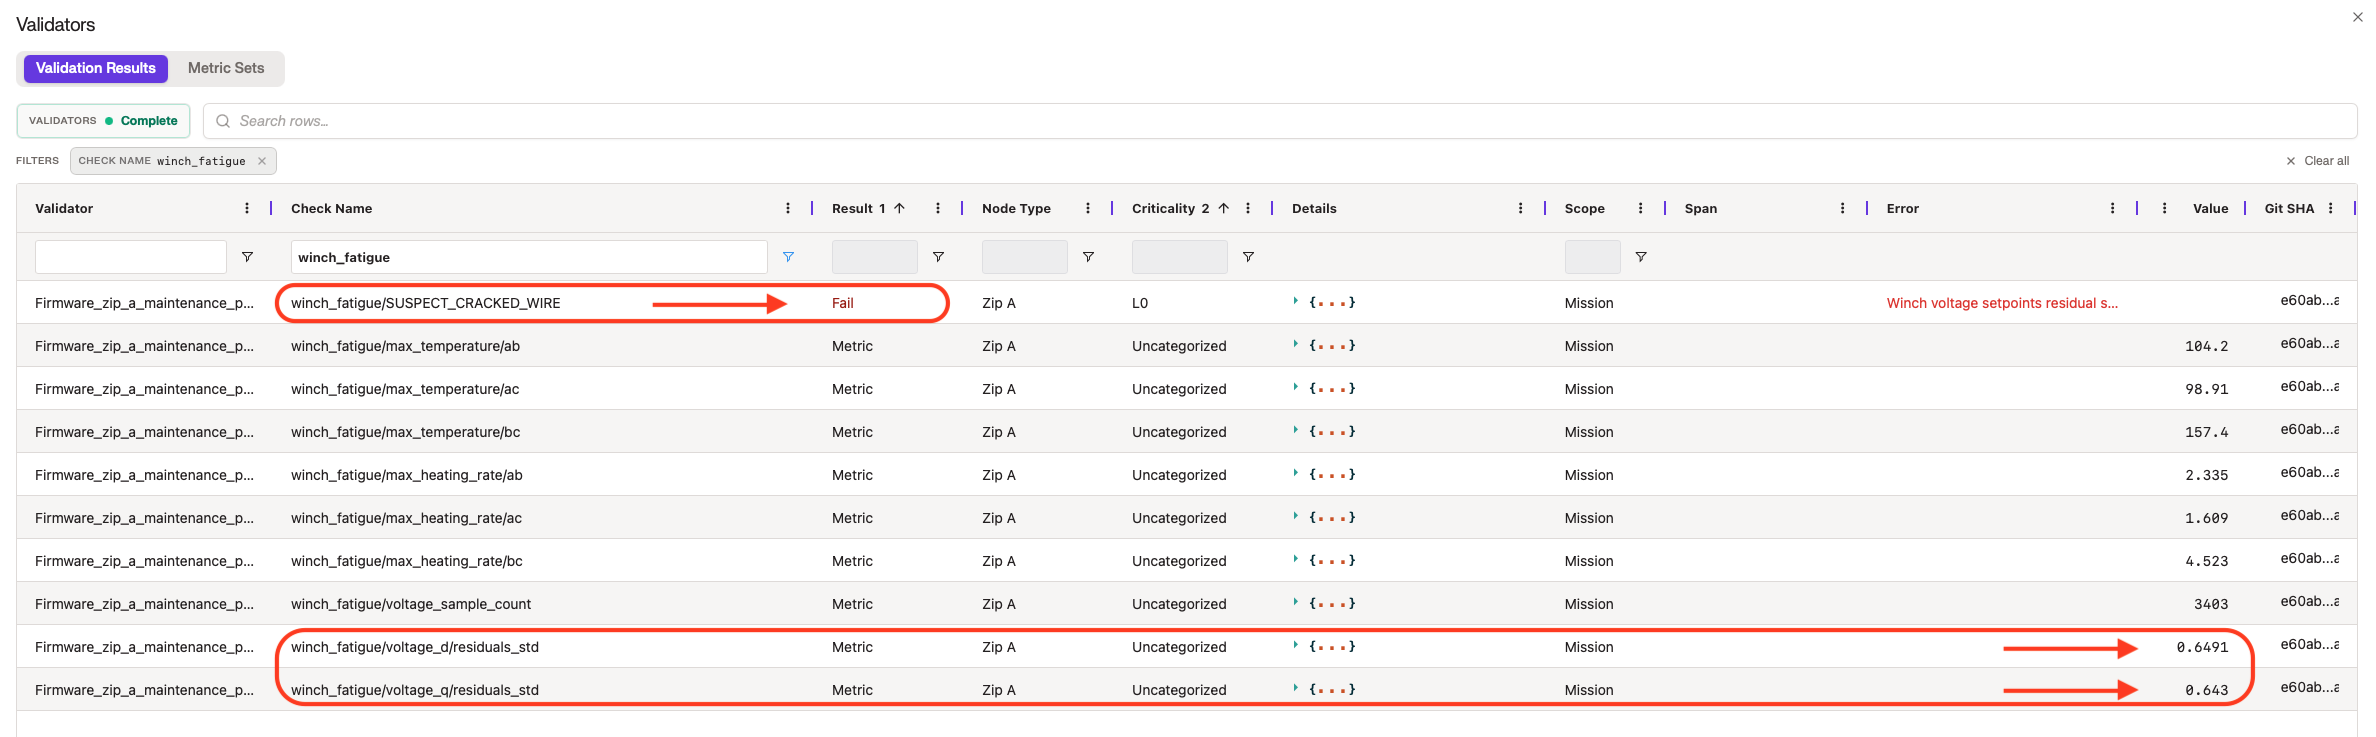Click the Validators Complete status badge

[x=103, y=121]
